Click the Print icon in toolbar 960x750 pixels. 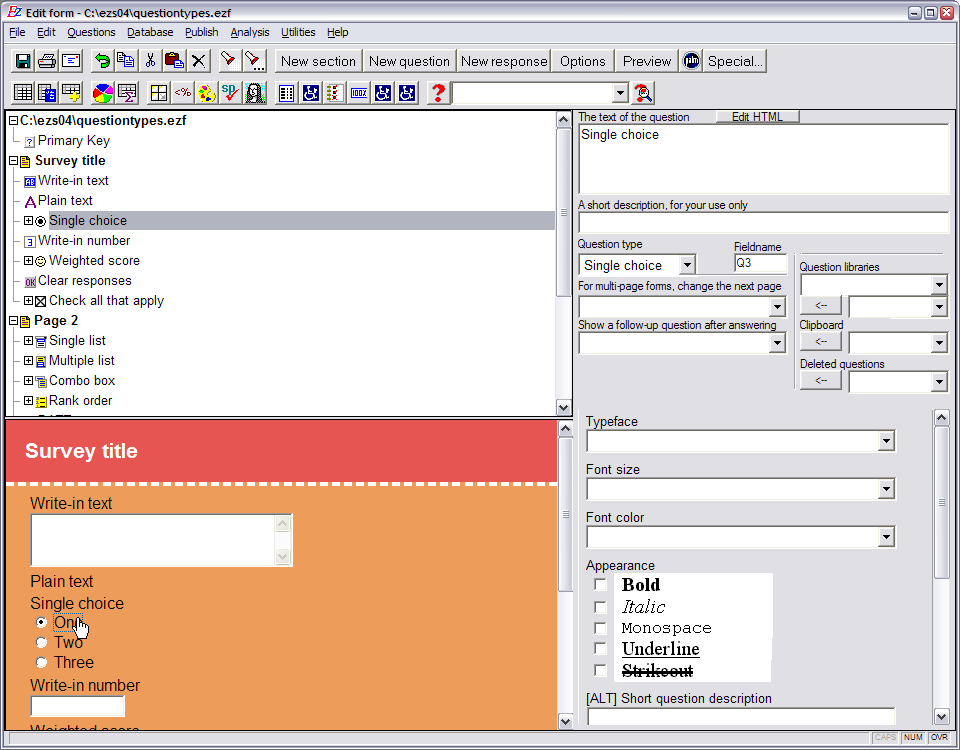point(47,61)
